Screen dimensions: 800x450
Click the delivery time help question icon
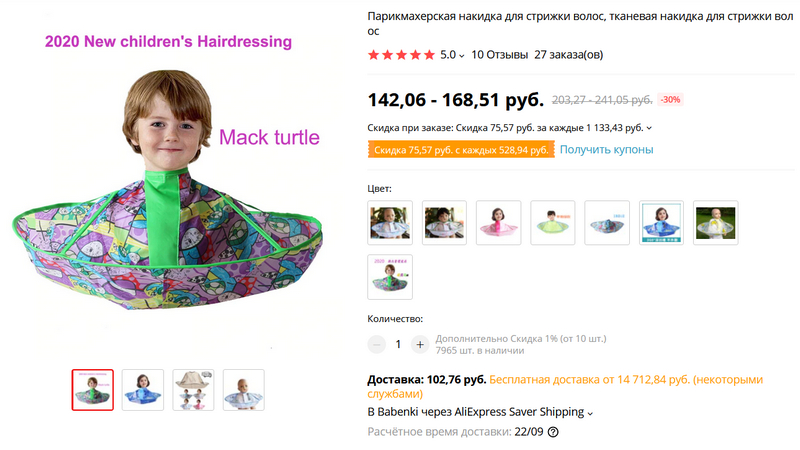coord(553,432)
